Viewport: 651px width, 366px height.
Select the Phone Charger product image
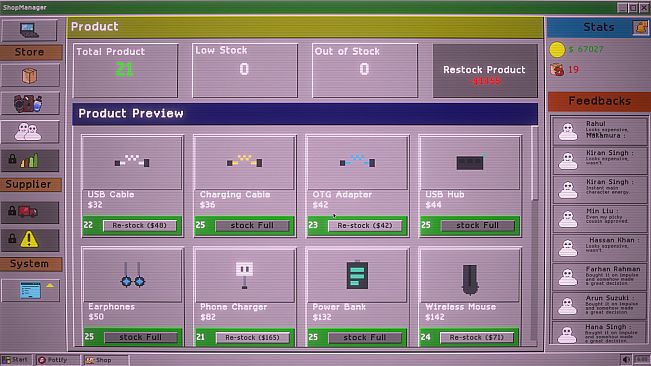[x=245, y=275]
